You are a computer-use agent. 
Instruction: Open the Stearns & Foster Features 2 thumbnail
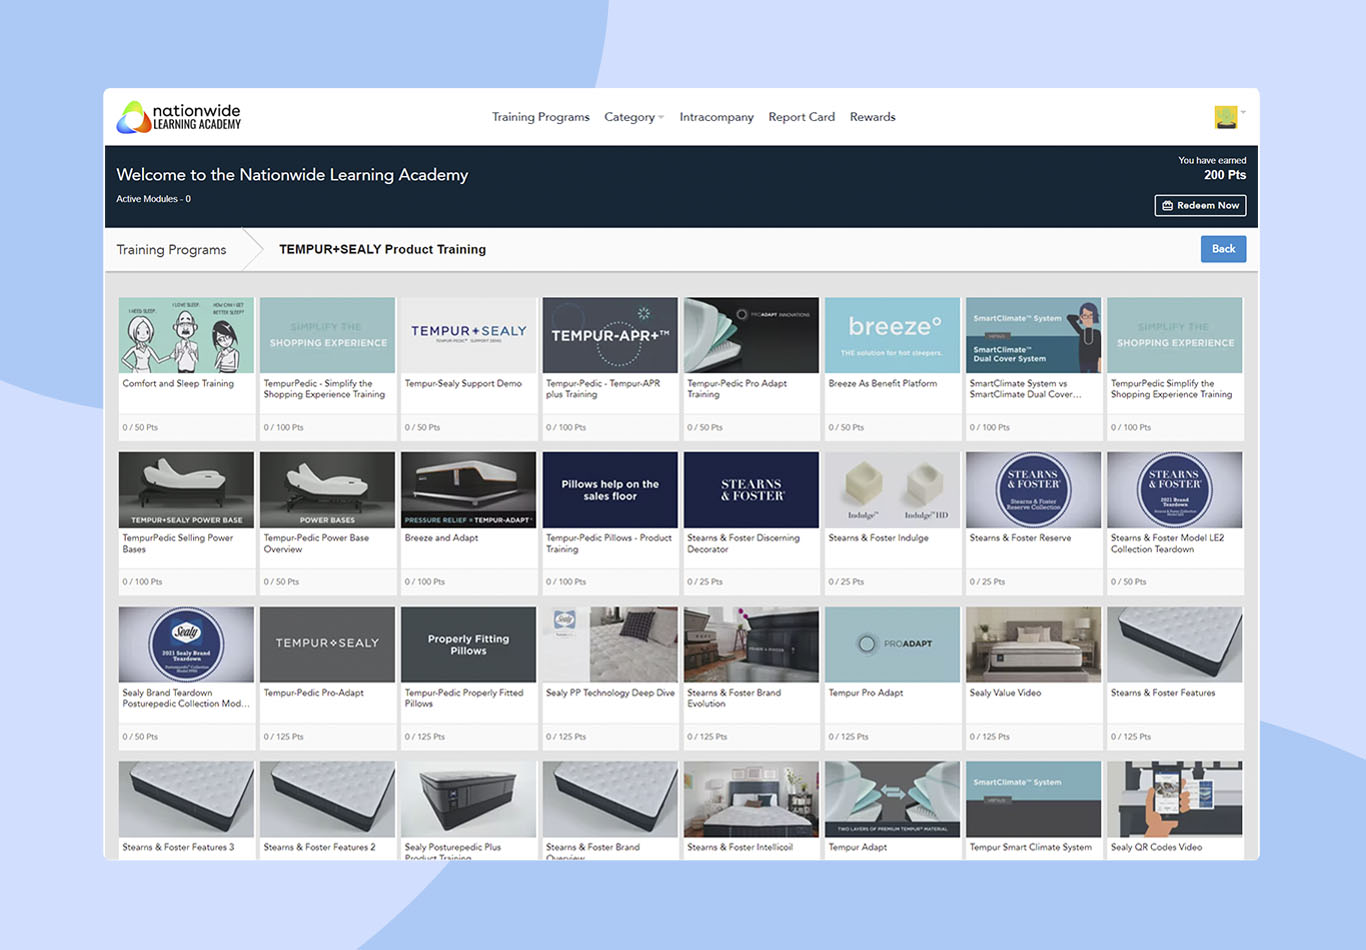coord(327,799)
